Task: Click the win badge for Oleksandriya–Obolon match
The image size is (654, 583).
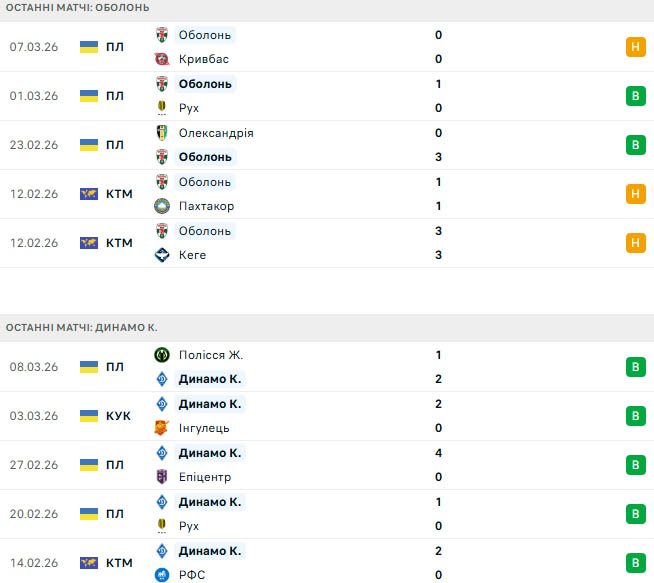Action: click(634, 145)
